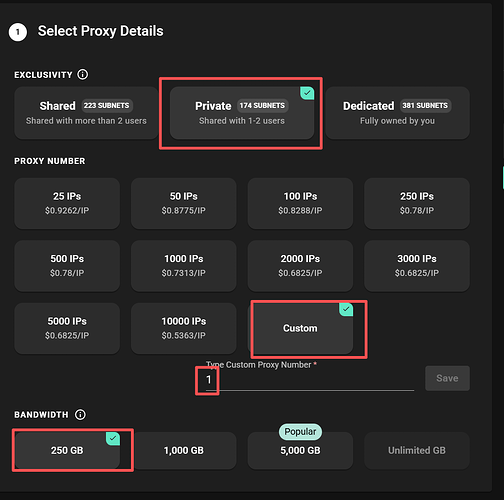Click the Save button
Screen dimensions: 504x500
pos(447,378)
